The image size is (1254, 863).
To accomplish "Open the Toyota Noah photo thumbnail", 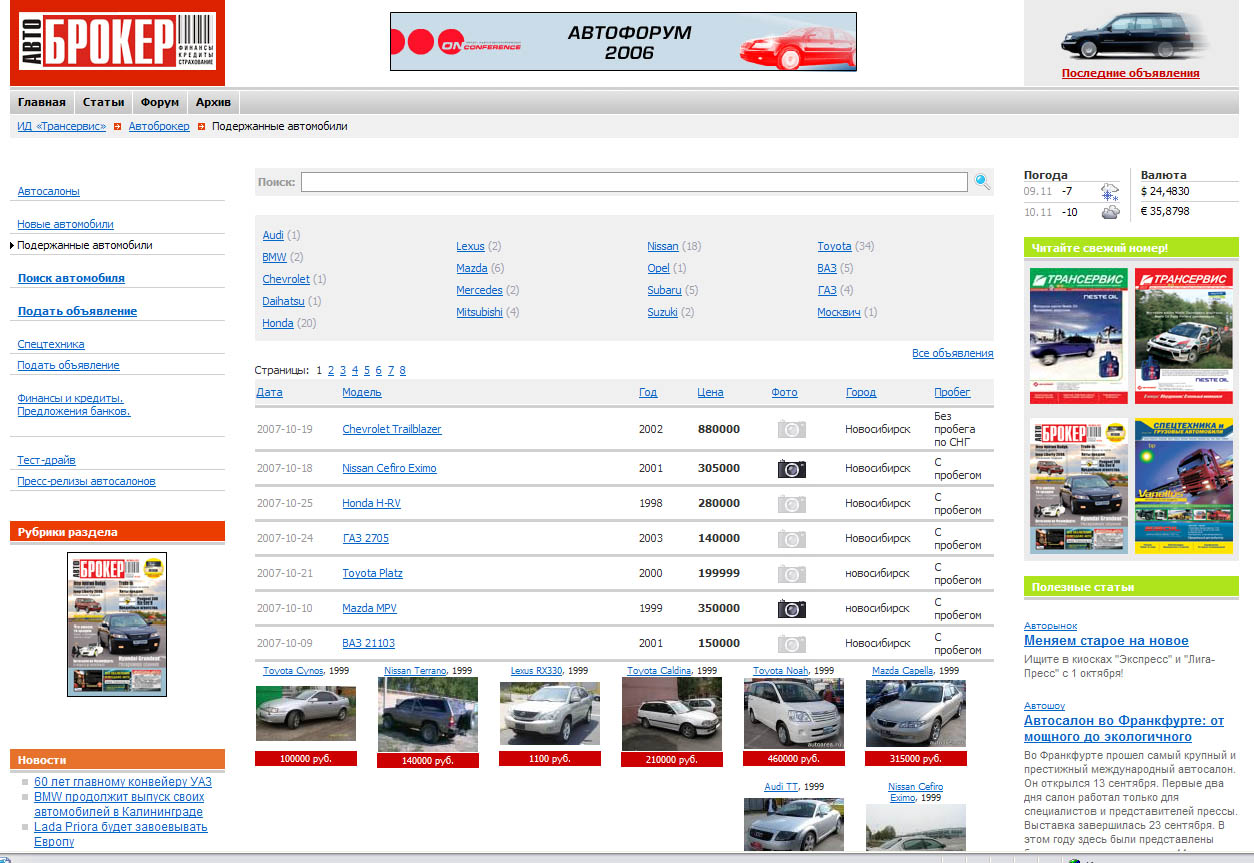I will 793,713.
